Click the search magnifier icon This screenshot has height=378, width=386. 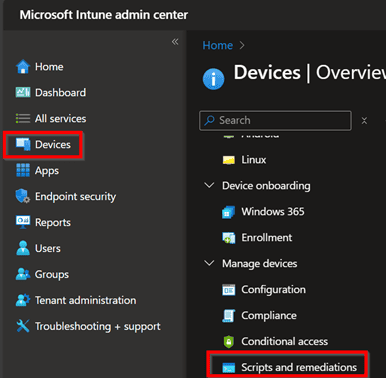coord(209,120)
